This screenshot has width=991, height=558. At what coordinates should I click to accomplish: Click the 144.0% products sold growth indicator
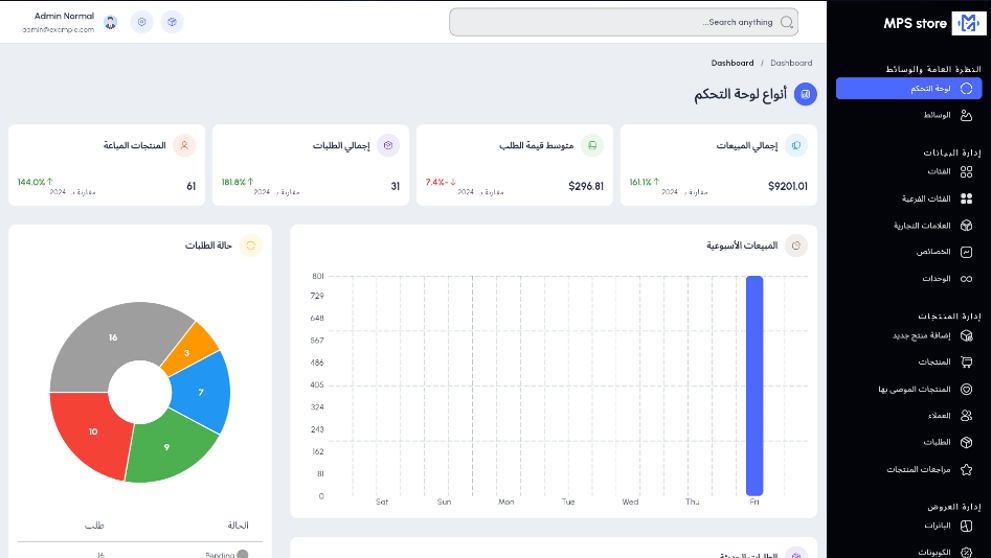point(35,182)
